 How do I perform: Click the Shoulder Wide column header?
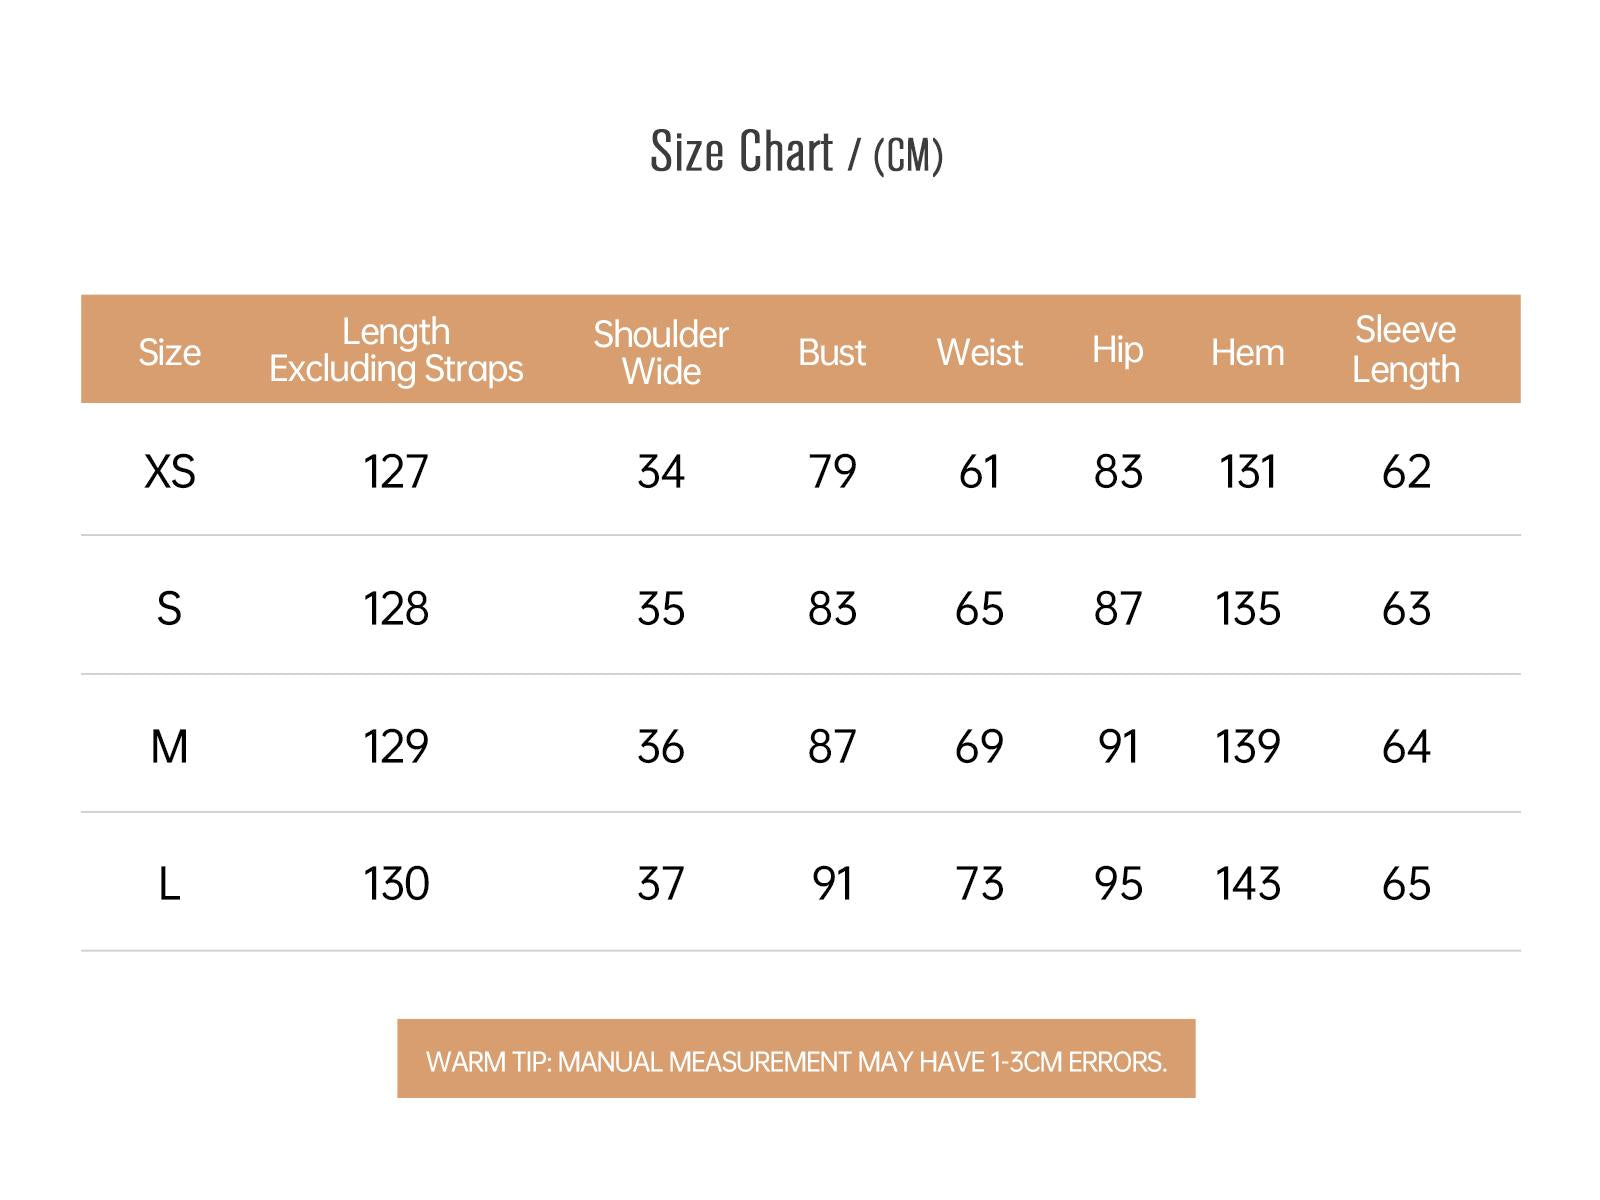[x=660, y=352]
